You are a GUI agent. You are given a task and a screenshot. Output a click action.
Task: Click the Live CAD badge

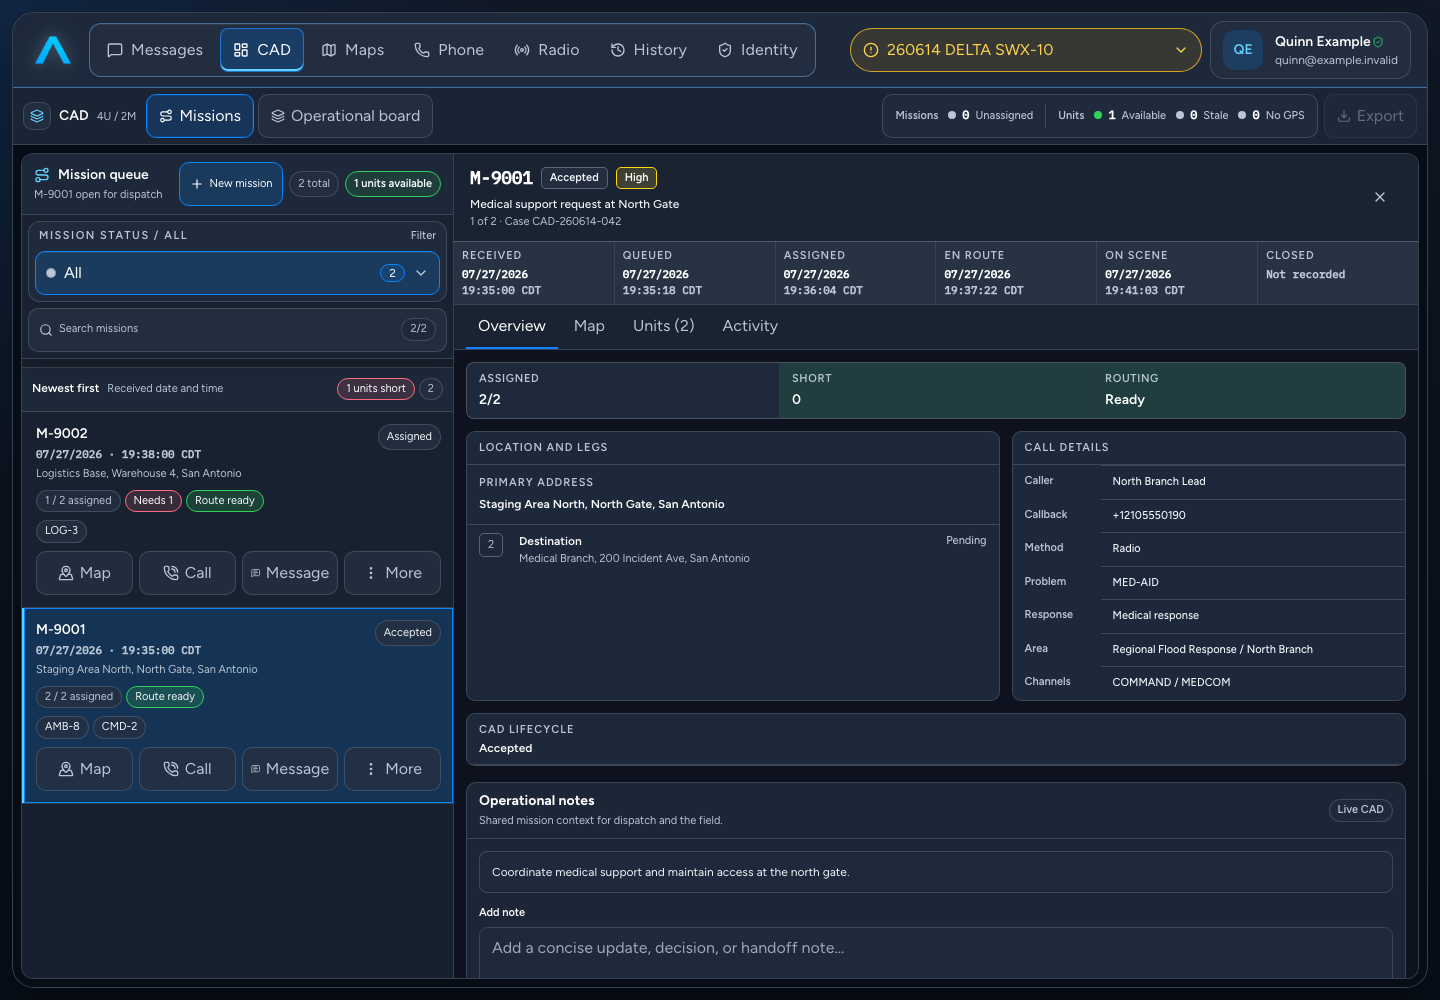click(x=1360, y=810)
